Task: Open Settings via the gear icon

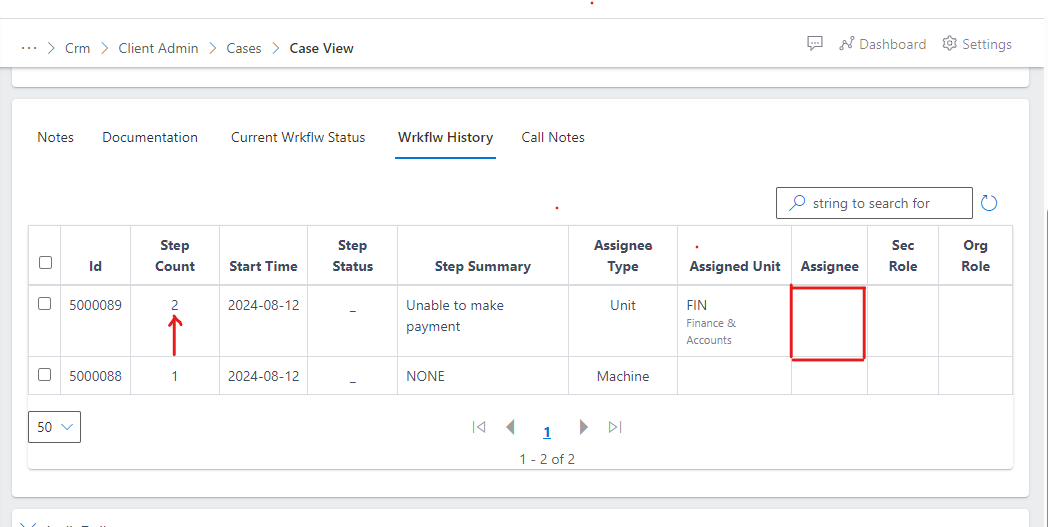Action: (x=950, y=44)
